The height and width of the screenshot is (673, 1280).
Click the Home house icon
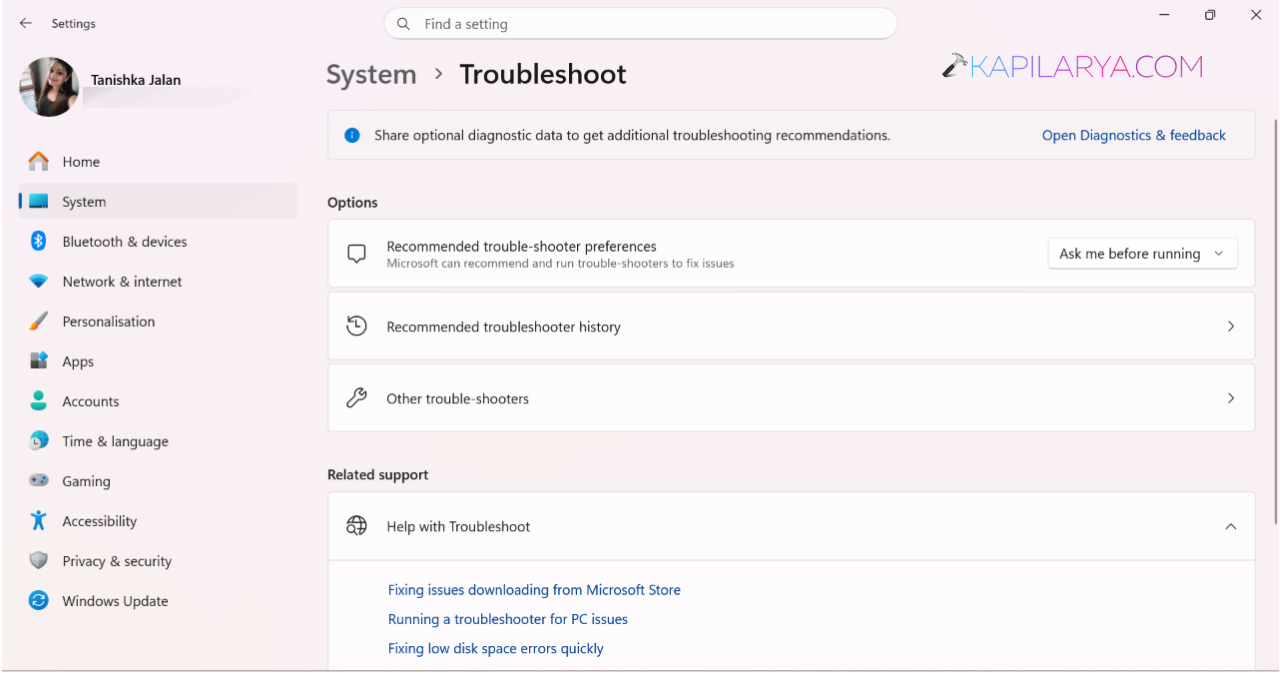pyautogui.click(x=38, y=161)
